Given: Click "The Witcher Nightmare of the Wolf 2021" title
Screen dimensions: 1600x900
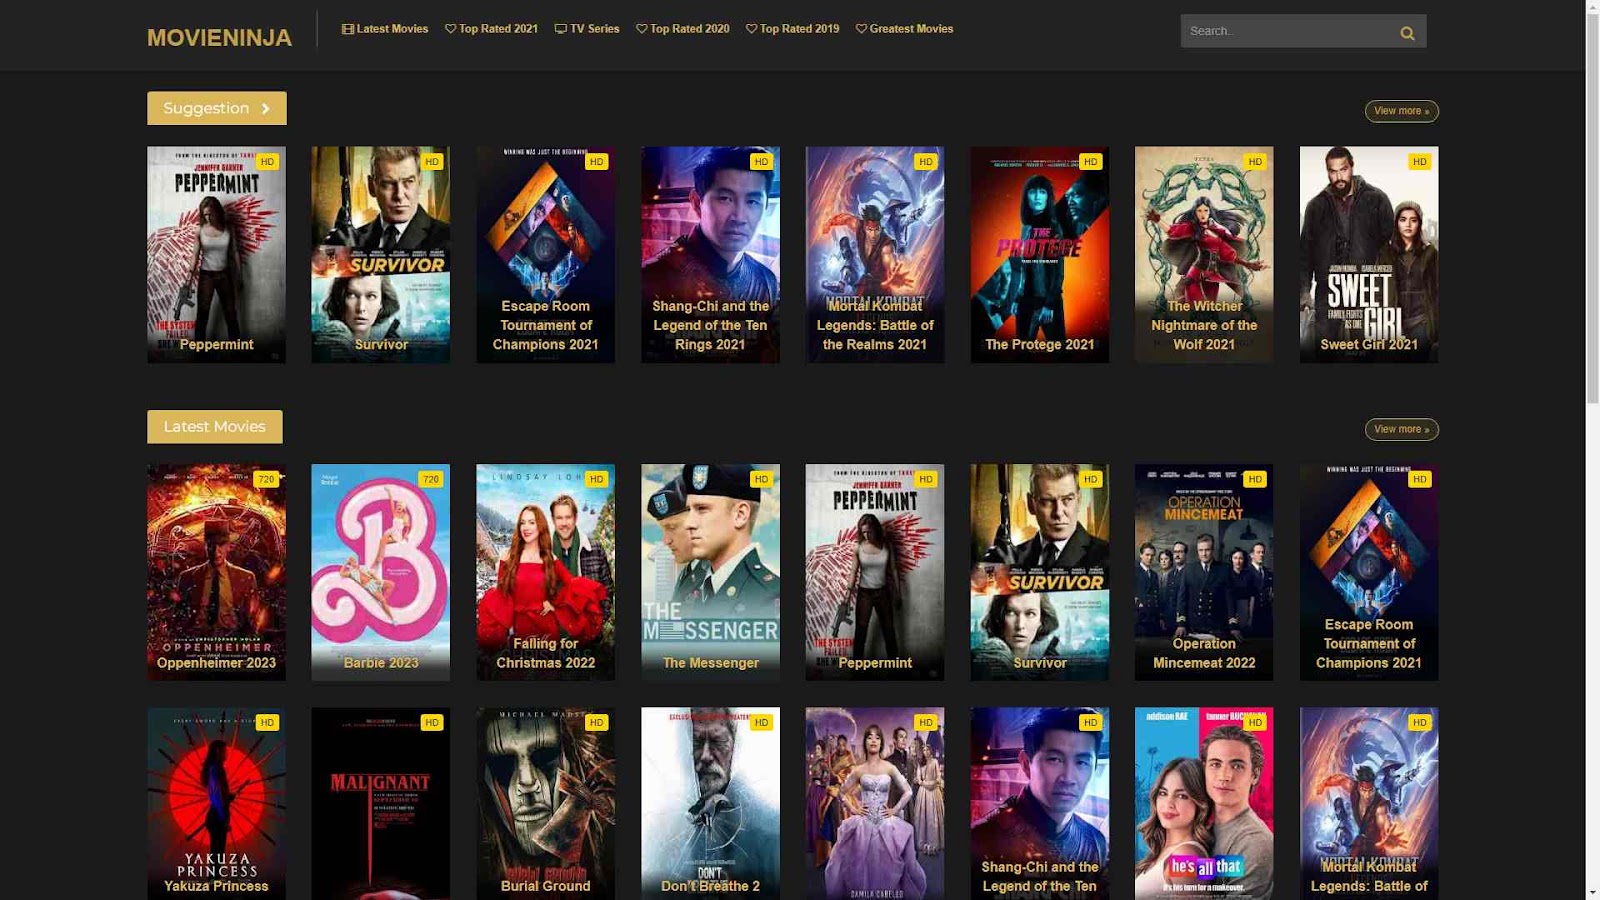Looking at the screenshot, I should [1204, 325].
